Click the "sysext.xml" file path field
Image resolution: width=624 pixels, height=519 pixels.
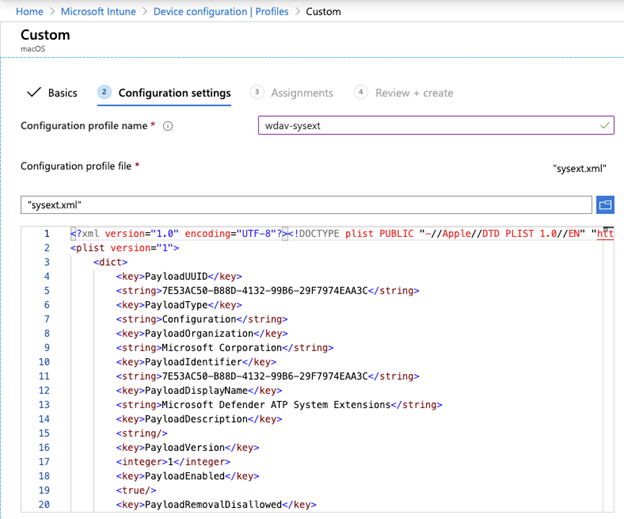(306, 205)
